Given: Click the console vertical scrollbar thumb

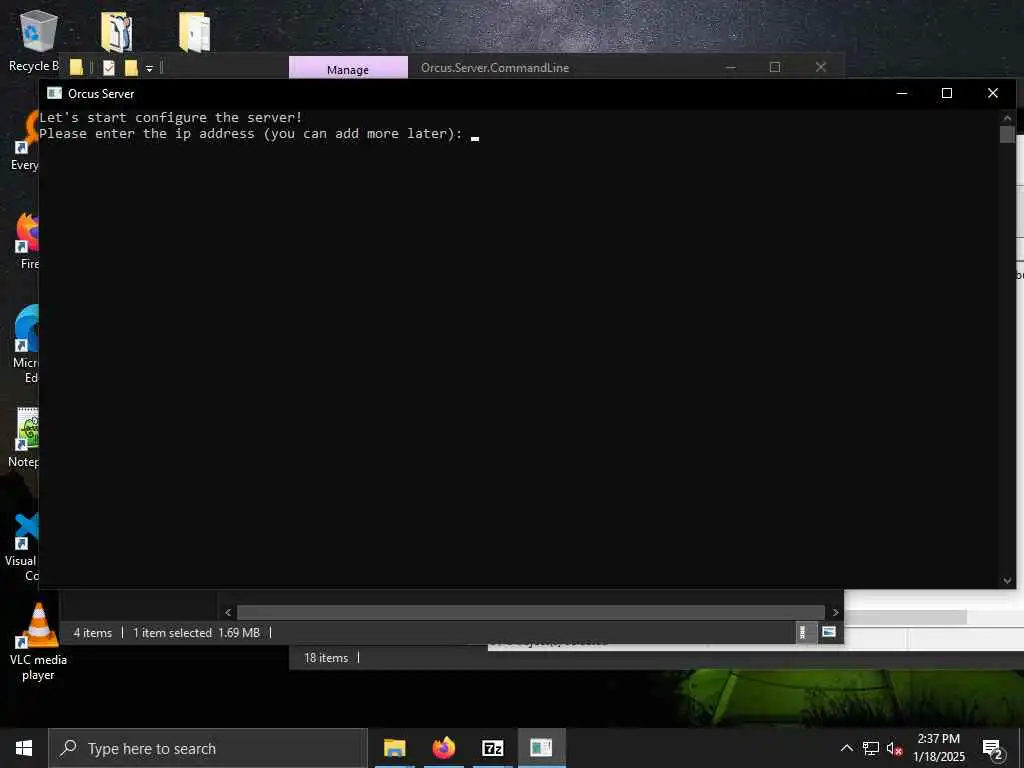Looking at the screenshot, I should (x=1007, y=135).
